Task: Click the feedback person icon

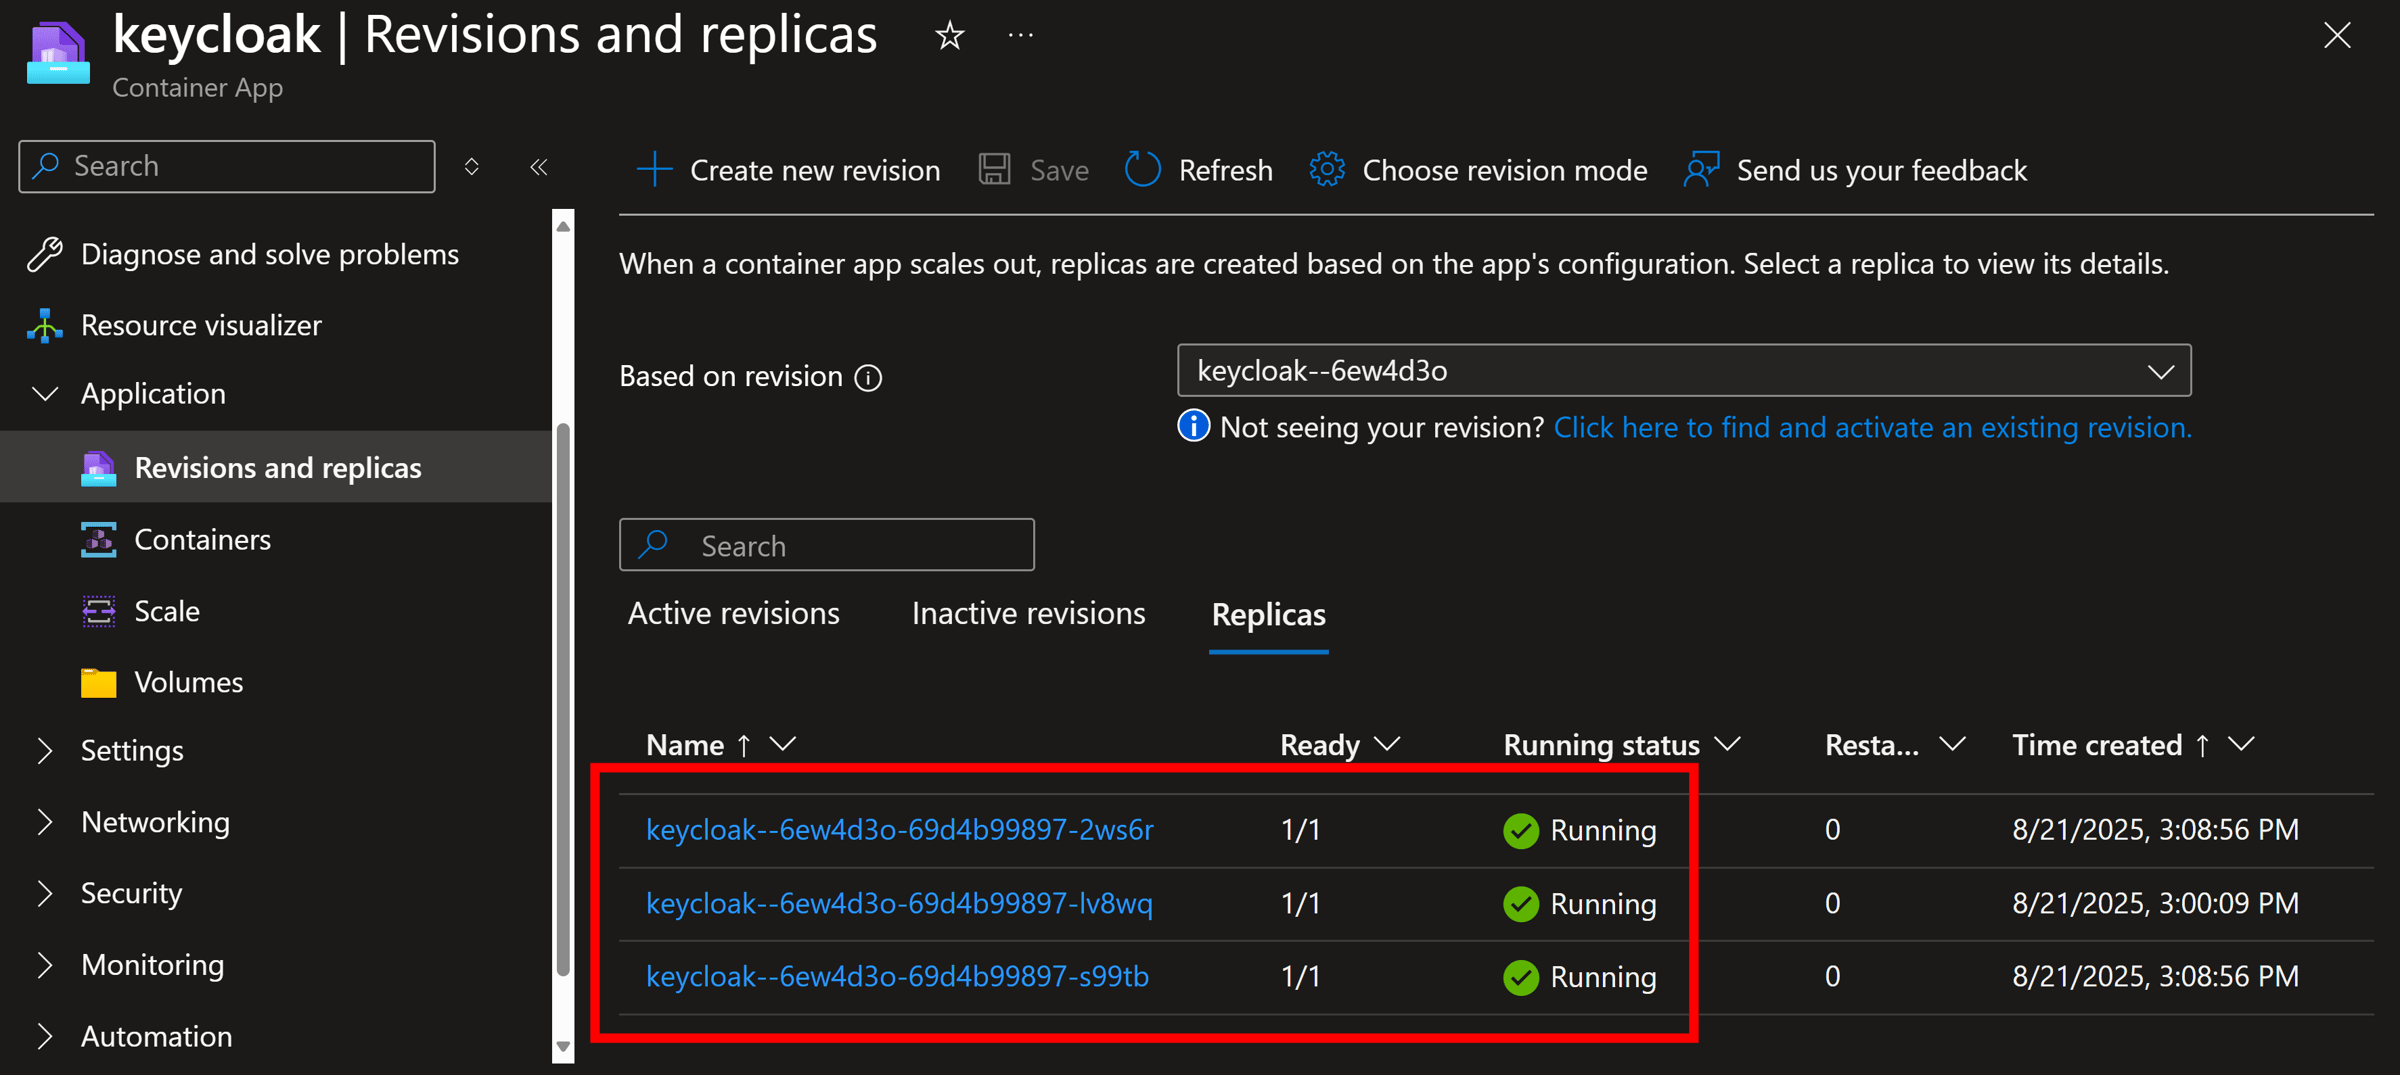Action: pos(1701,169)
